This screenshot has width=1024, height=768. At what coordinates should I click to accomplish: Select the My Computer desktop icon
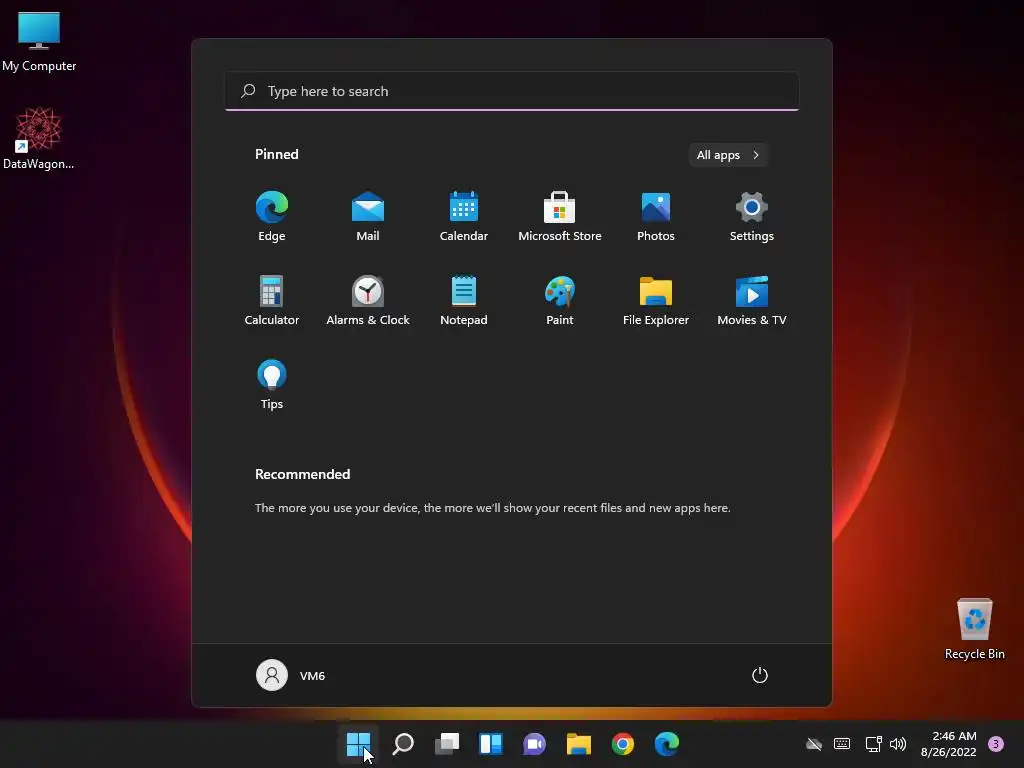pos(39,41)
